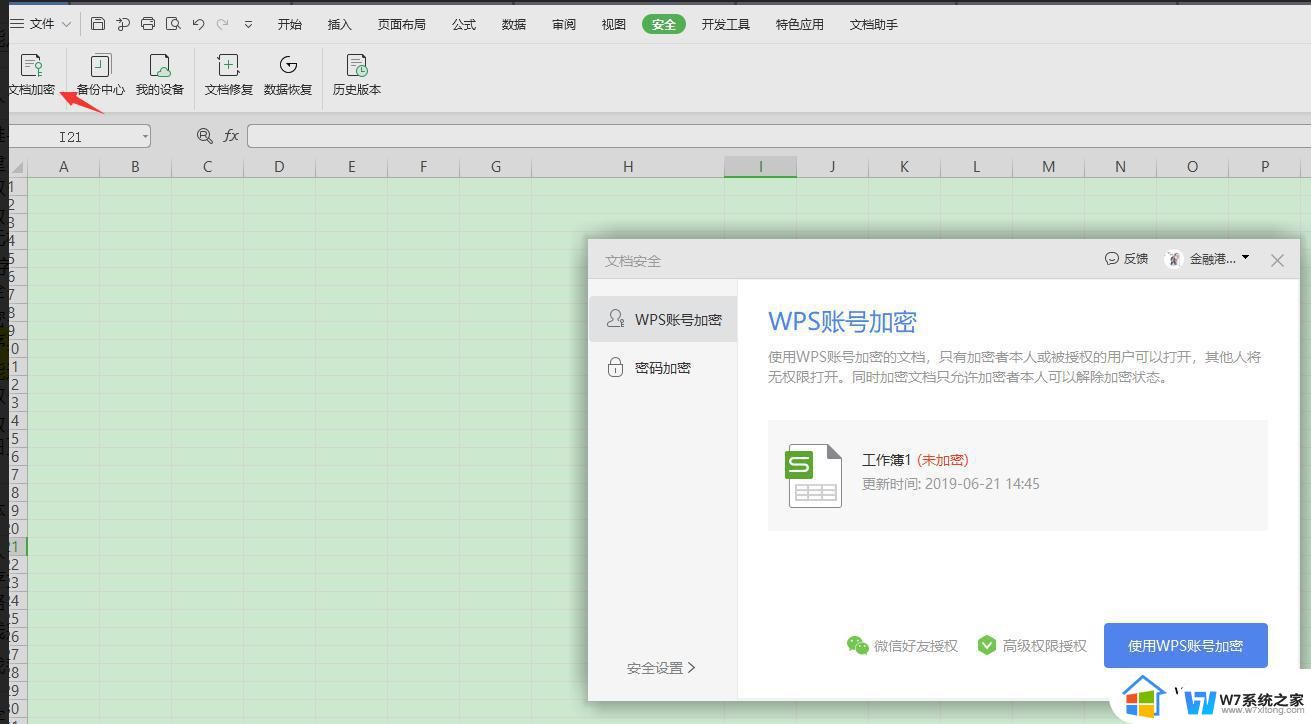Switch to the 插入 ribbon tab
Image resolution: width=1311 pixels, height=724 pixels.
(340, 24)
